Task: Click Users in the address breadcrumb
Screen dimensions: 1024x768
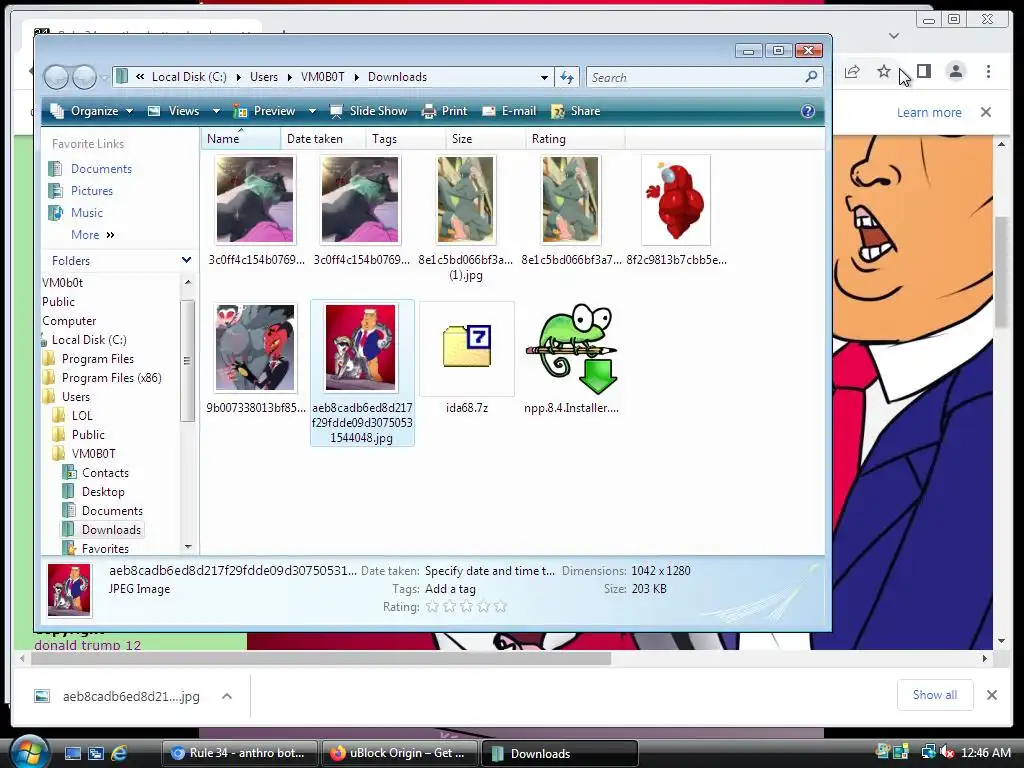Action: coord(264,77)
